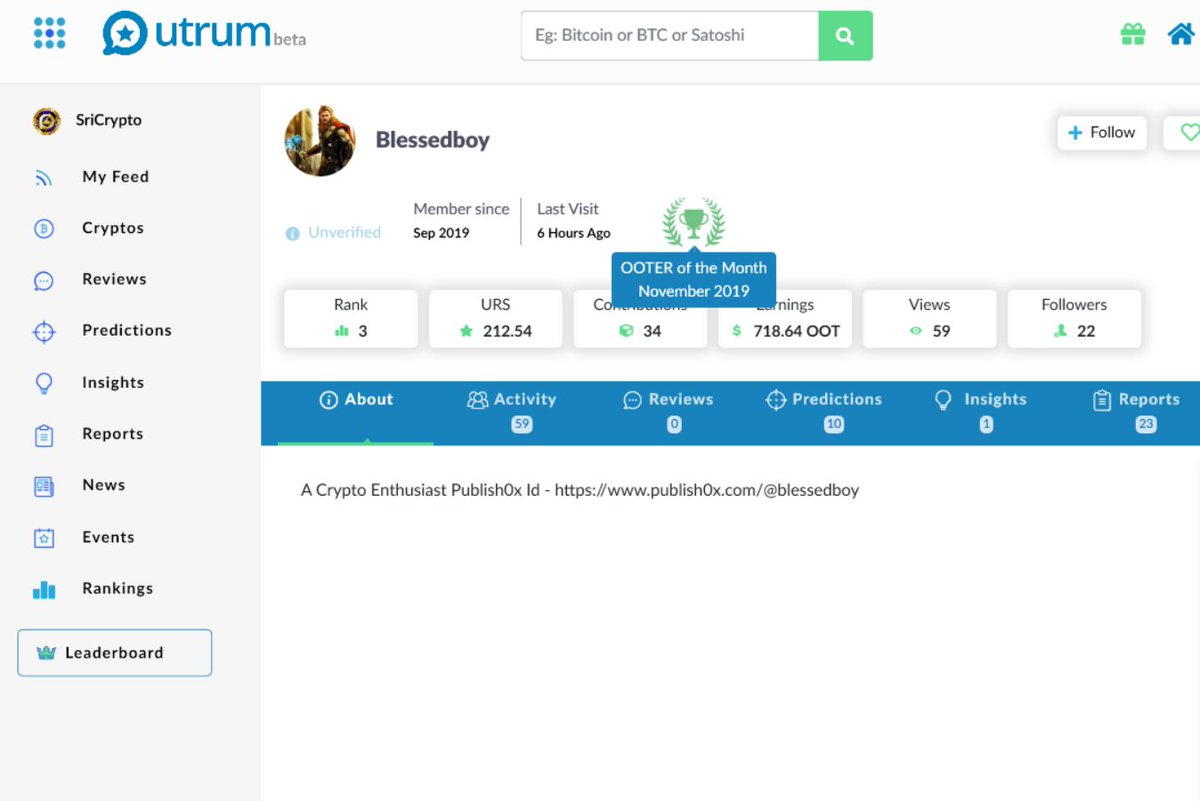
Task: Click the OOTER trophy badge icon
Action: tap(694, 222)
